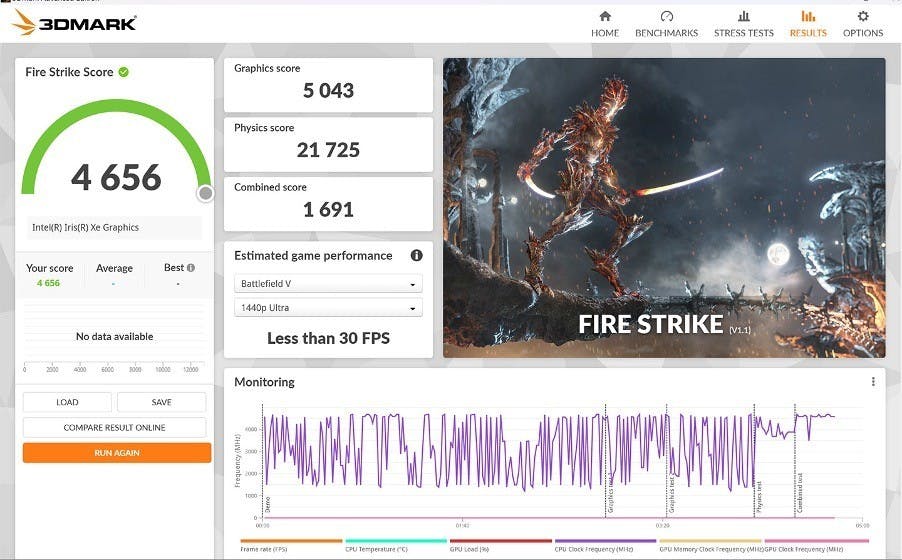Open the Monitoring panel three-dot menu

pos(873,382)
